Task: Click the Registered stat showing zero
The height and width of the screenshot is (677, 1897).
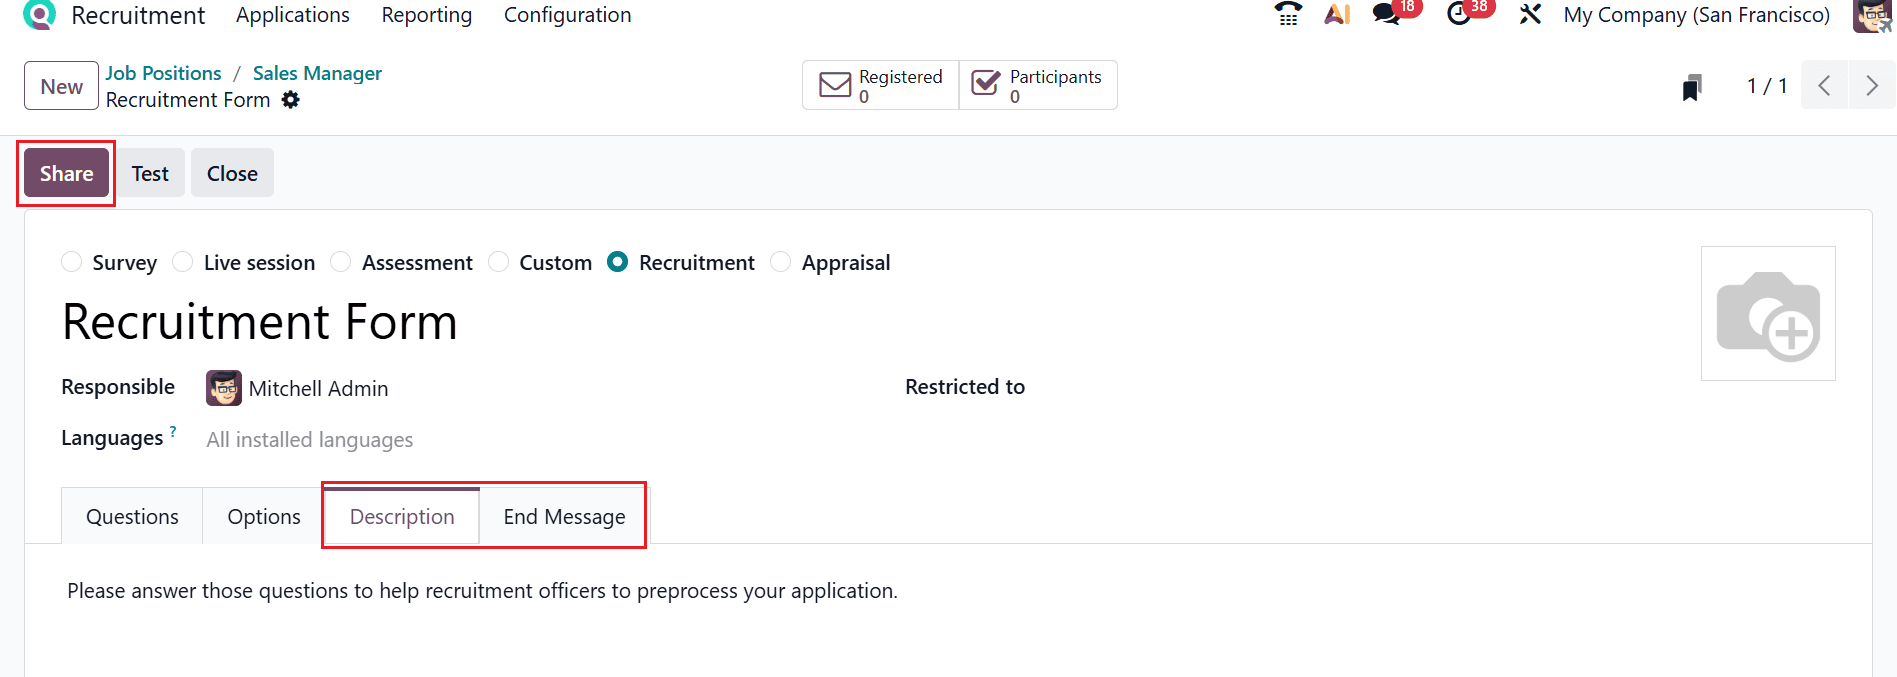Action: [879, 84]
